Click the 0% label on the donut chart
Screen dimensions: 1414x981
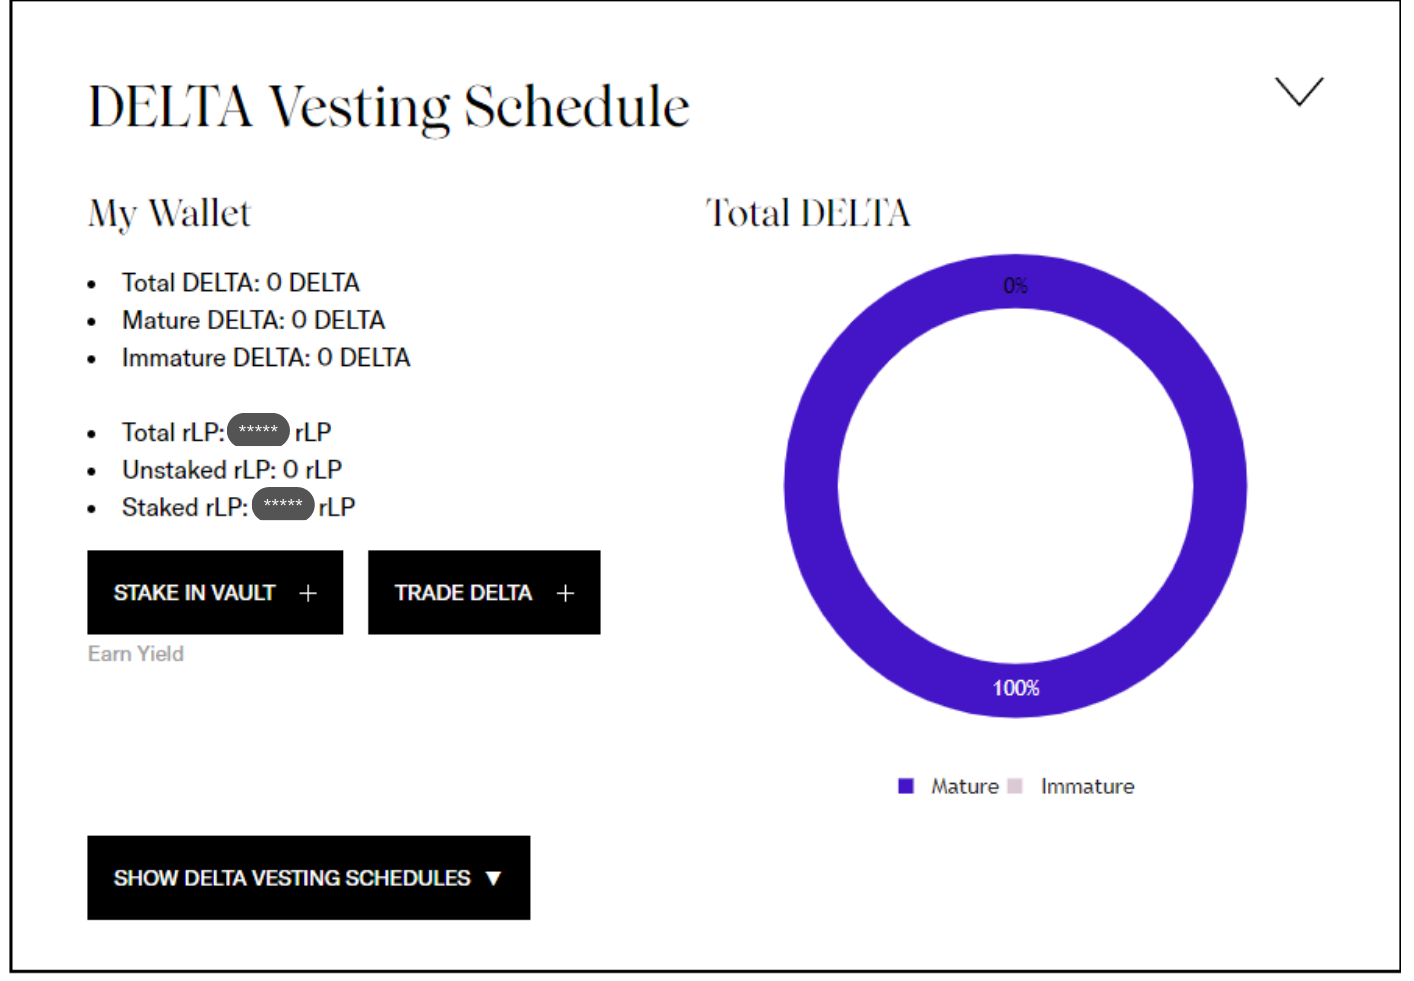coord(1015,286)
